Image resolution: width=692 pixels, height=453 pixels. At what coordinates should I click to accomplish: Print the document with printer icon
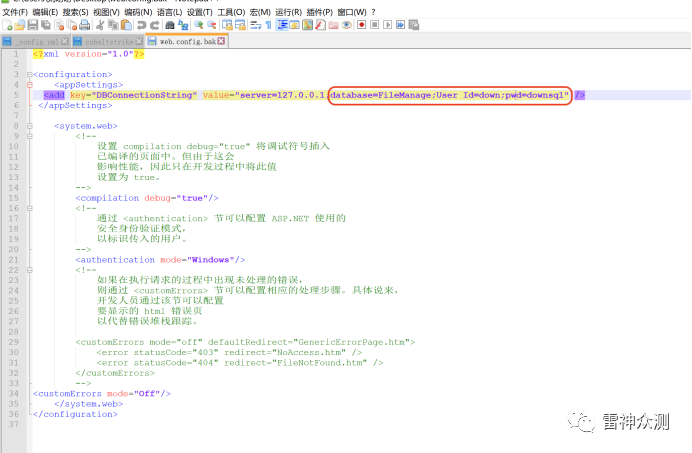pos(84,25)
